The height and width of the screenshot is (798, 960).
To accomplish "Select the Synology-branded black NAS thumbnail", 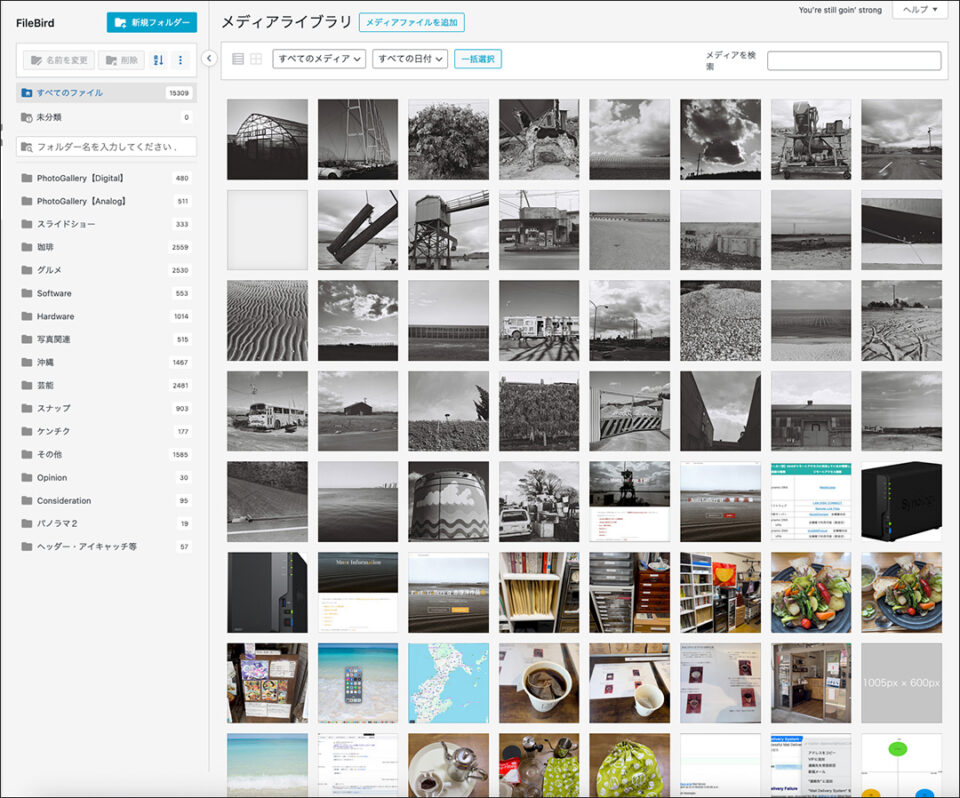I will (x=902, y=502).
